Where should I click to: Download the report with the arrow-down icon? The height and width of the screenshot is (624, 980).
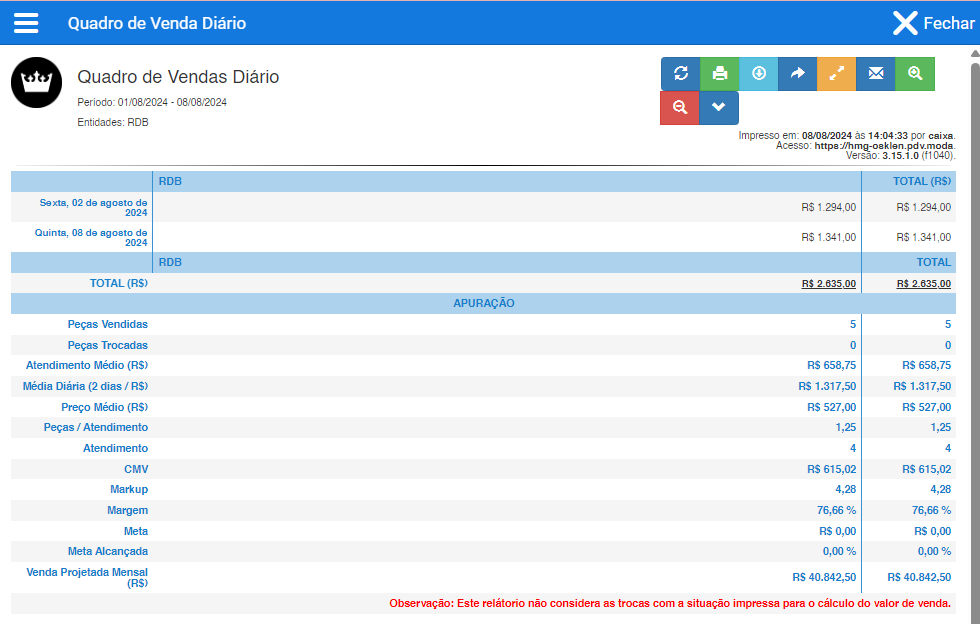point(758,73)
